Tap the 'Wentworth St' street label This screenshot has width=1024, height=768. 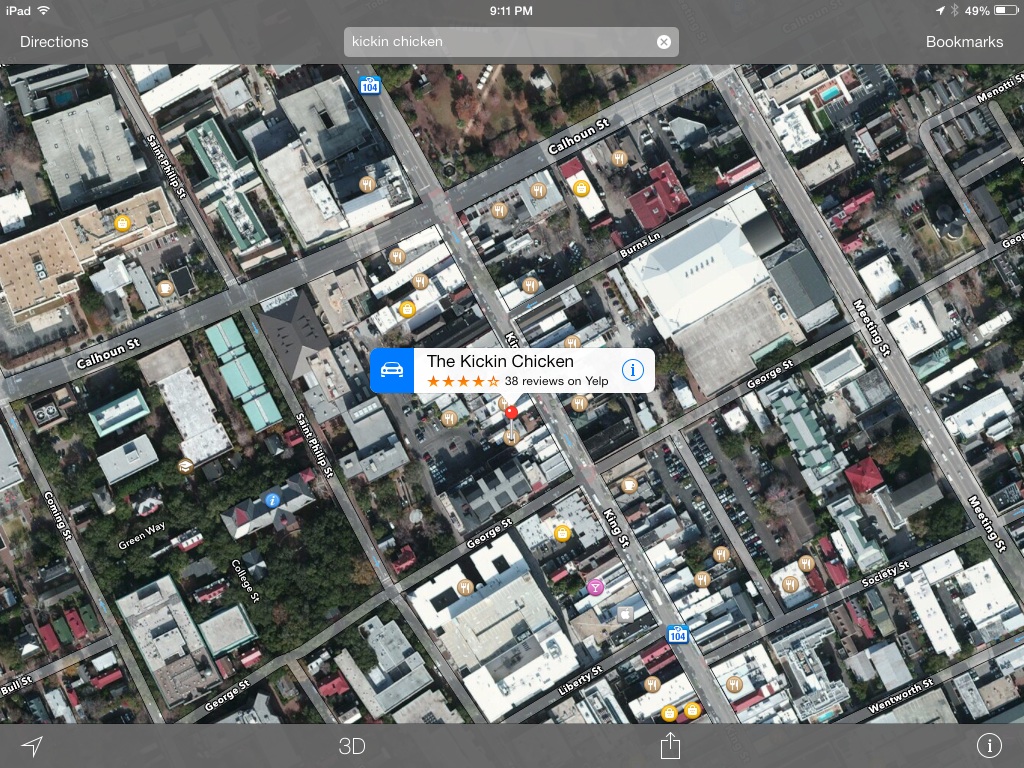(x=901, y=696)
